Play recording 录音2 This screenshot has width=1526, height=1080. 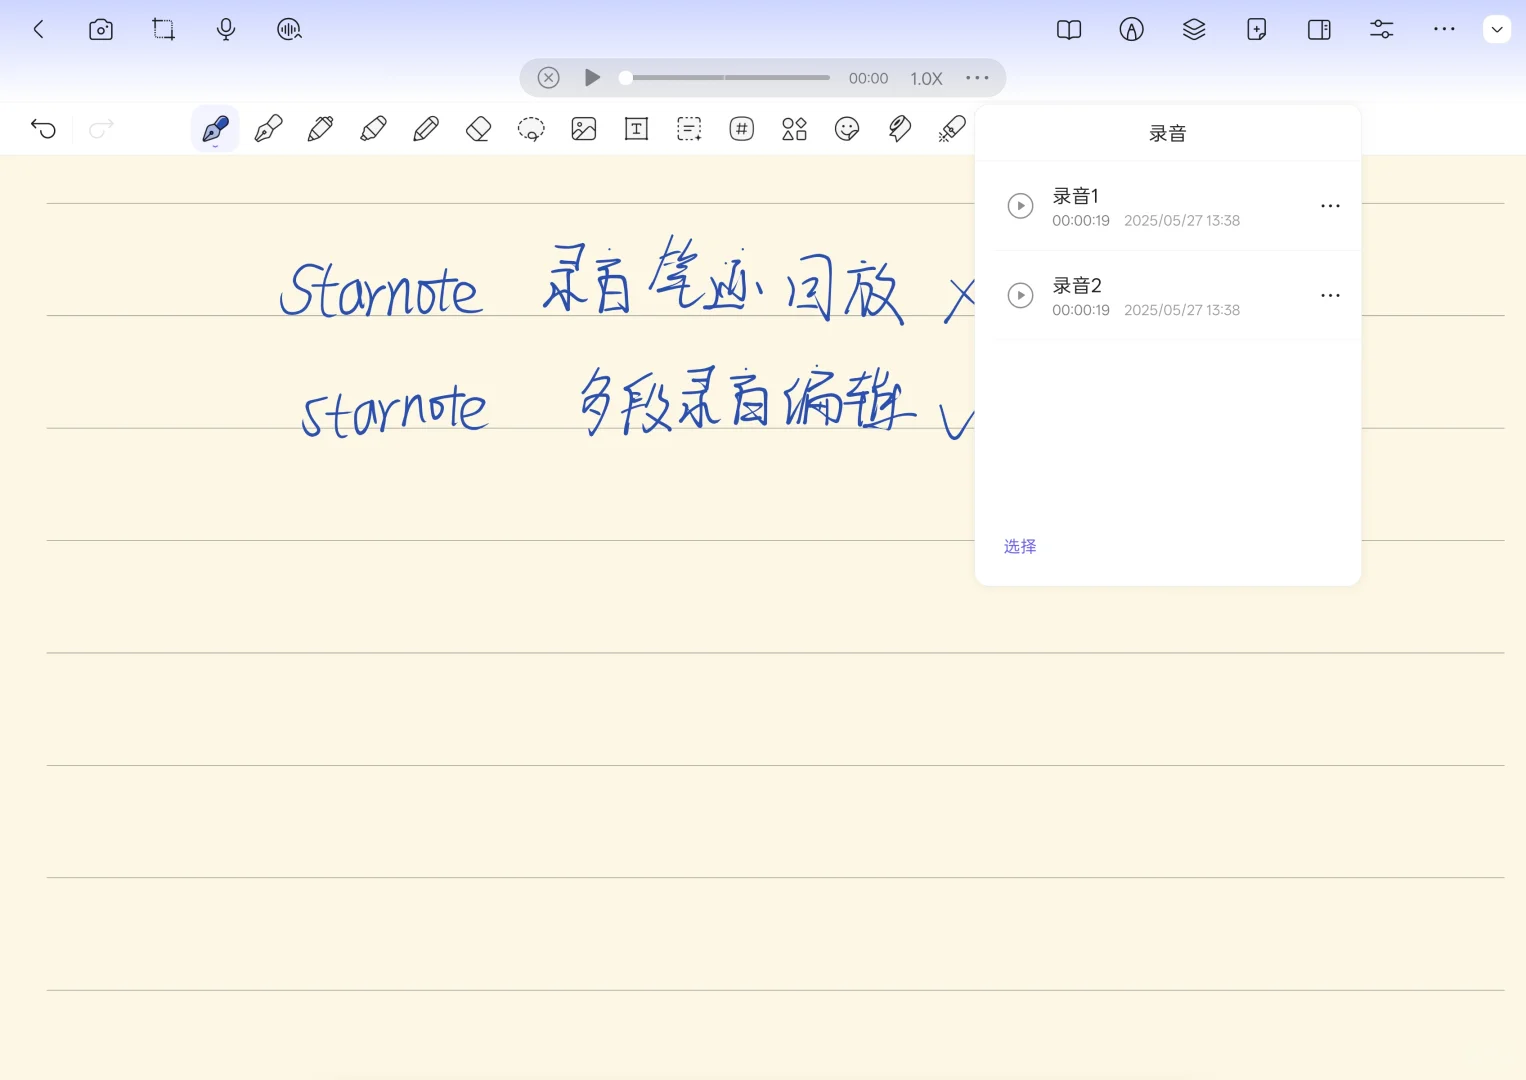1020,295
